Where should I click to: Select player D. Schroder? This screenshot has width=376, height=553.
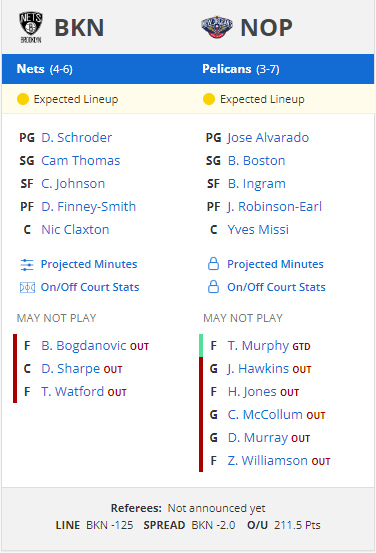pos(77,138)
